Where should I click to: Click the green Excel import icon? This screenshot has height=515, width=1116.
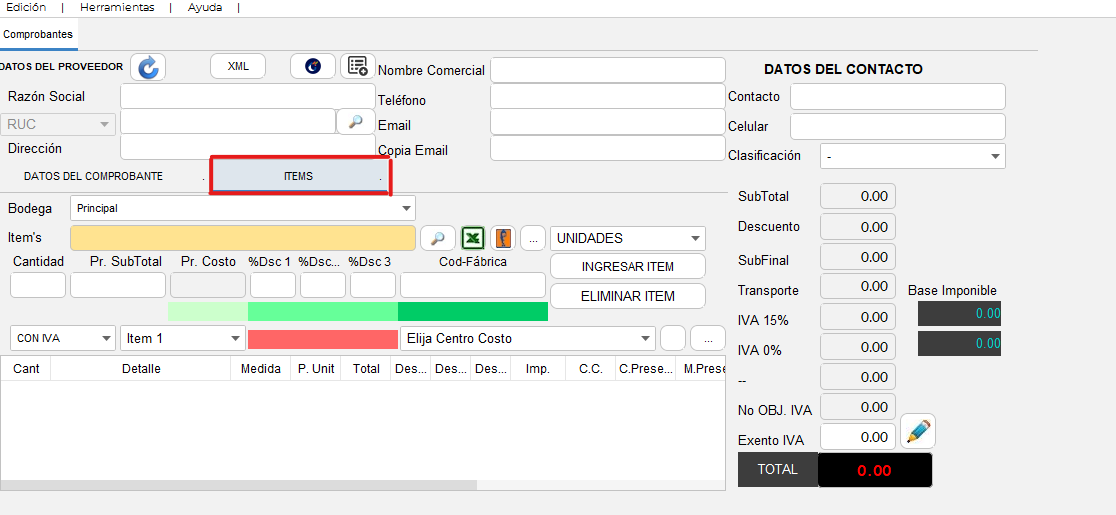[473, 239]
